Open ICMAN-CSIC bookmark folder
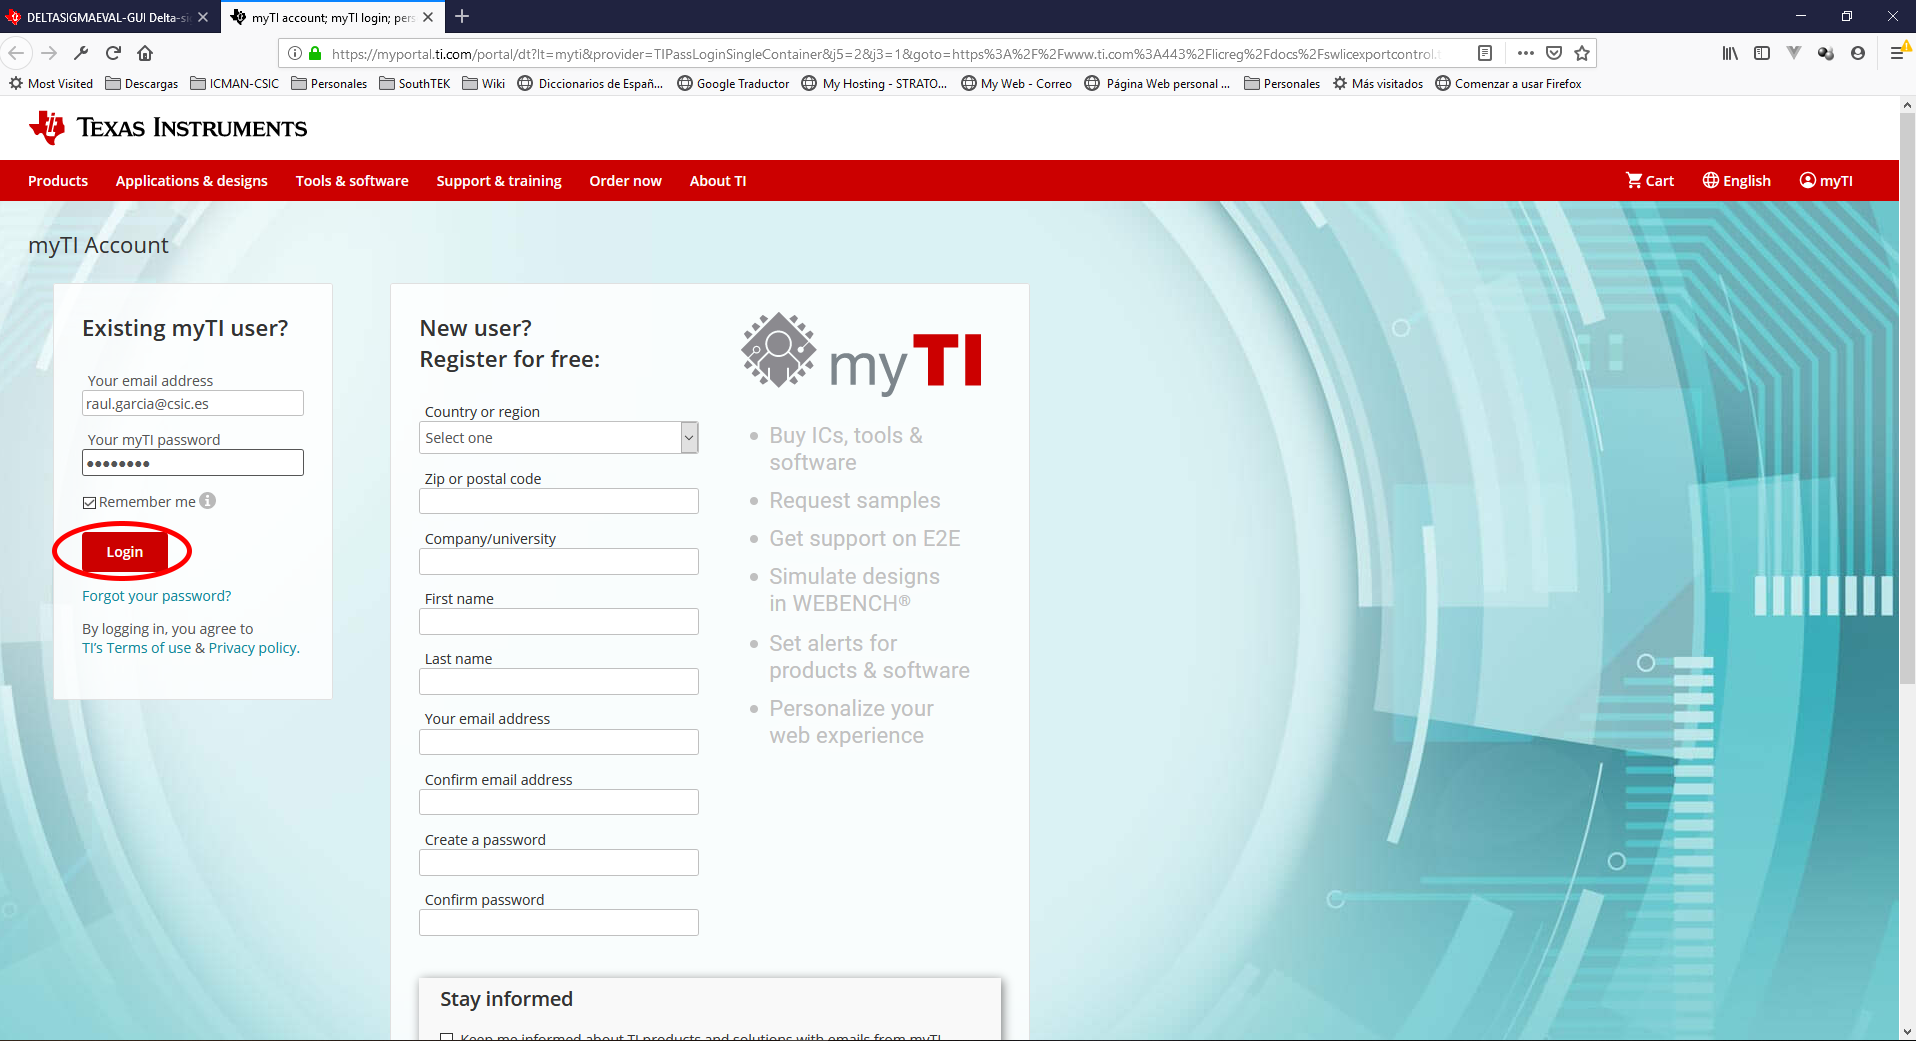 click(x=235, y=83)
